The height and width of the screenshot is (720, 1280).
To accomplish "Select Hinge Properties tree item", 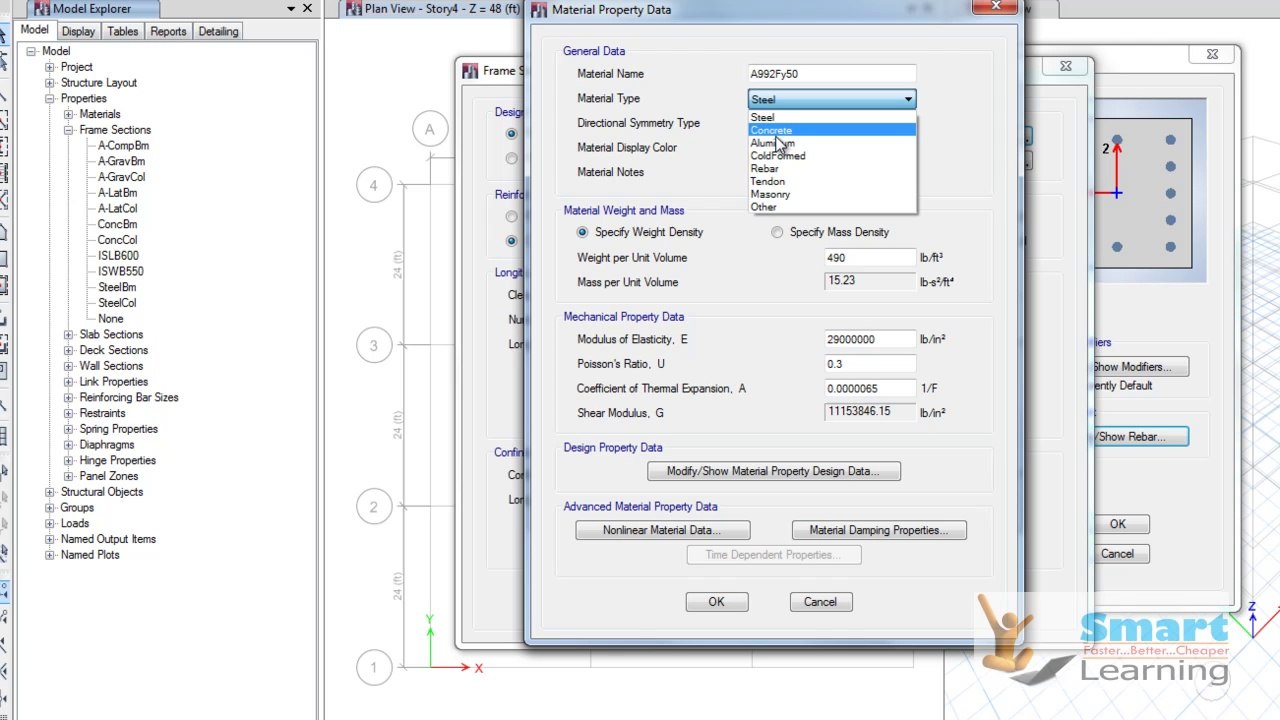I will point(117,460).
